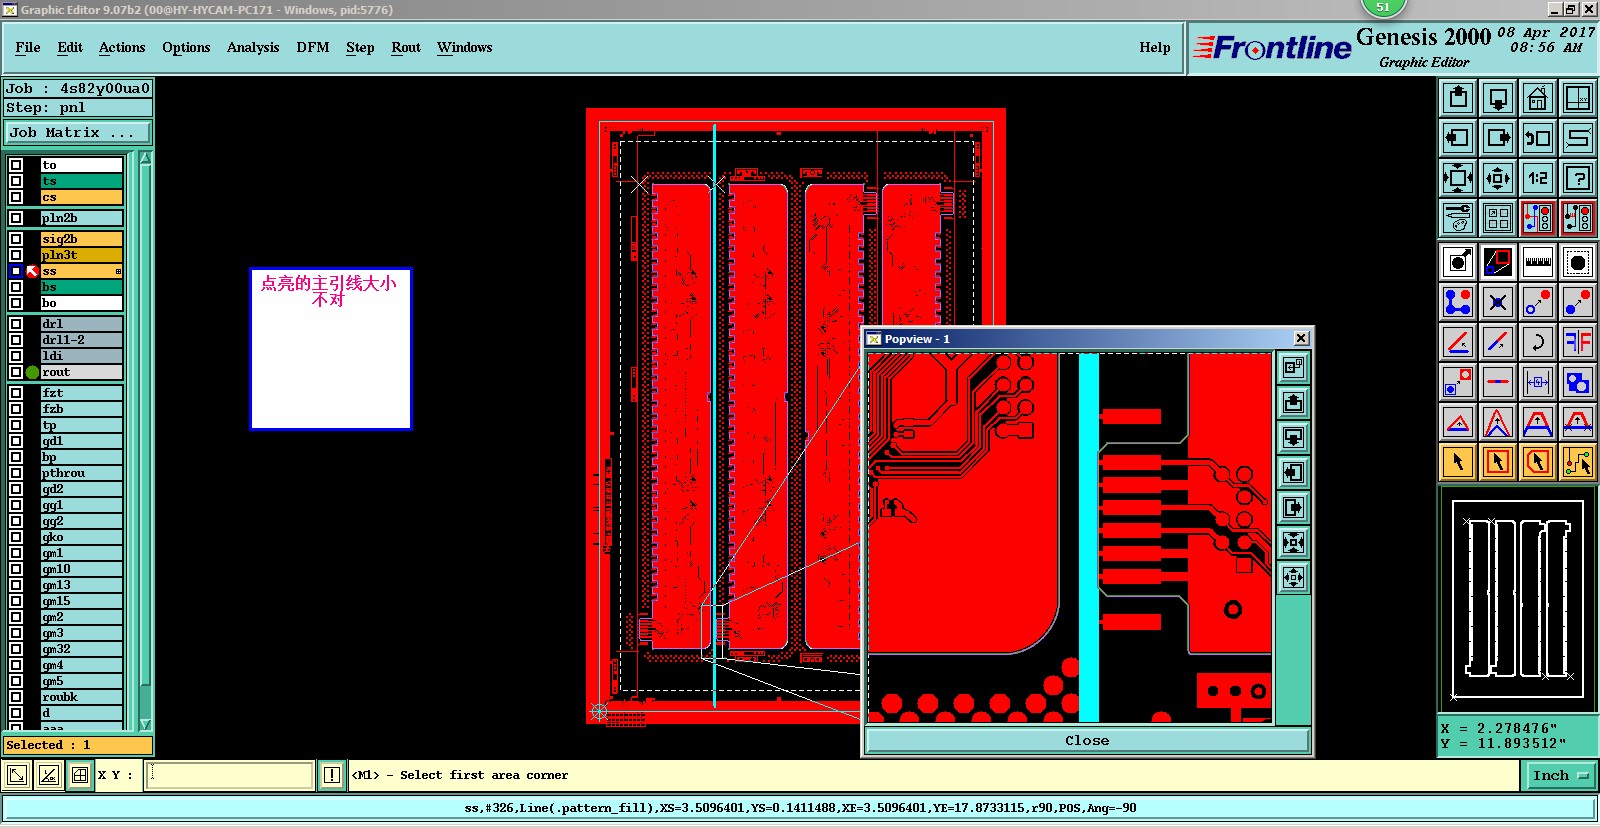Click the pan down arrow icon

click(1498, 98)
